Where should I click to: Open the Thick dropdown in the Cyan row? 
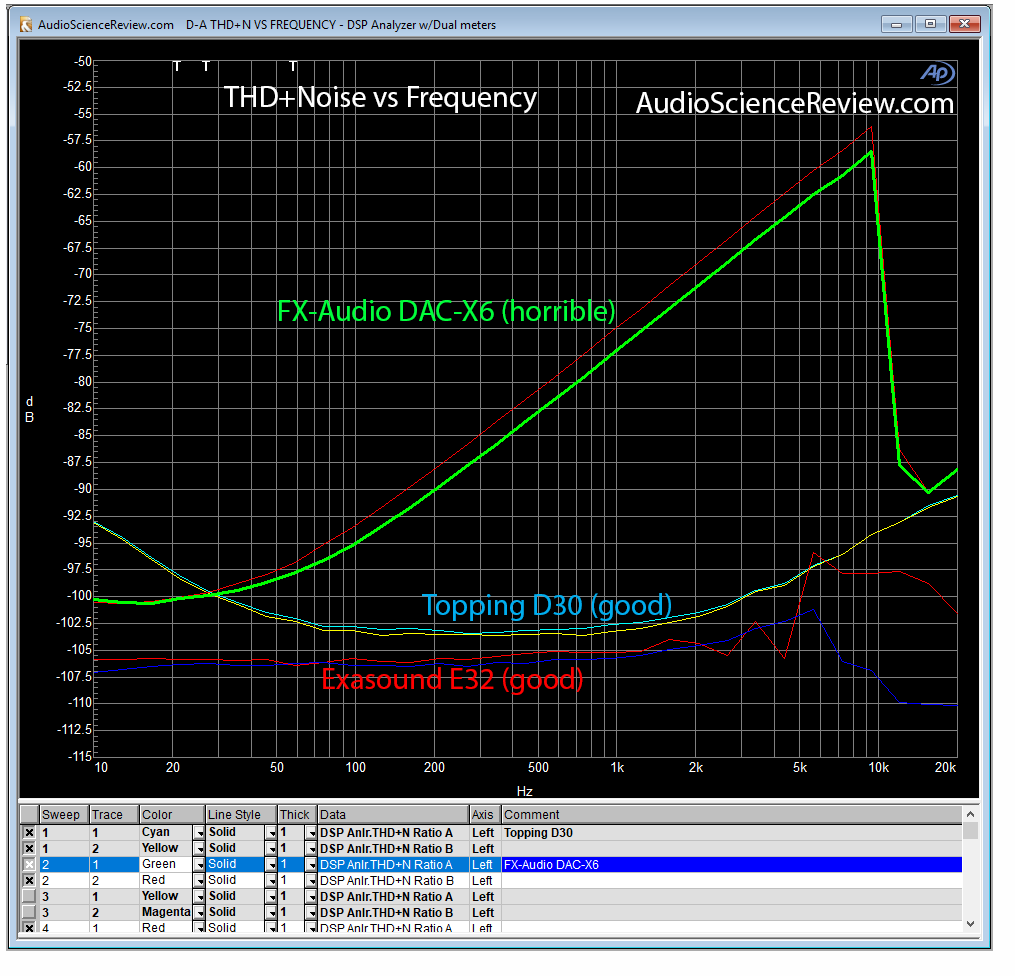coord(311,833)
